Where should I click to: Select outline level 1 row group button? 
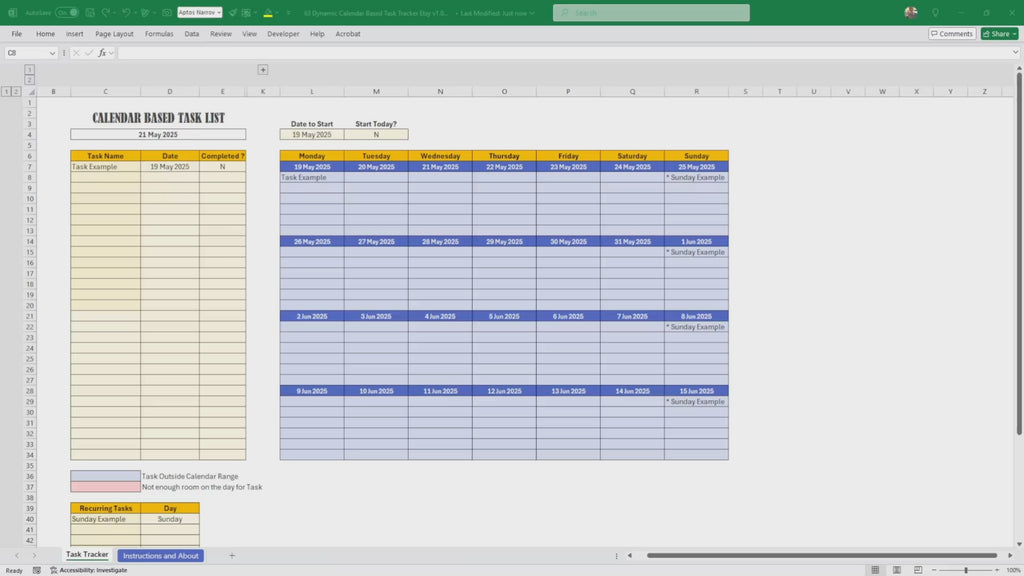click(6, 91)
